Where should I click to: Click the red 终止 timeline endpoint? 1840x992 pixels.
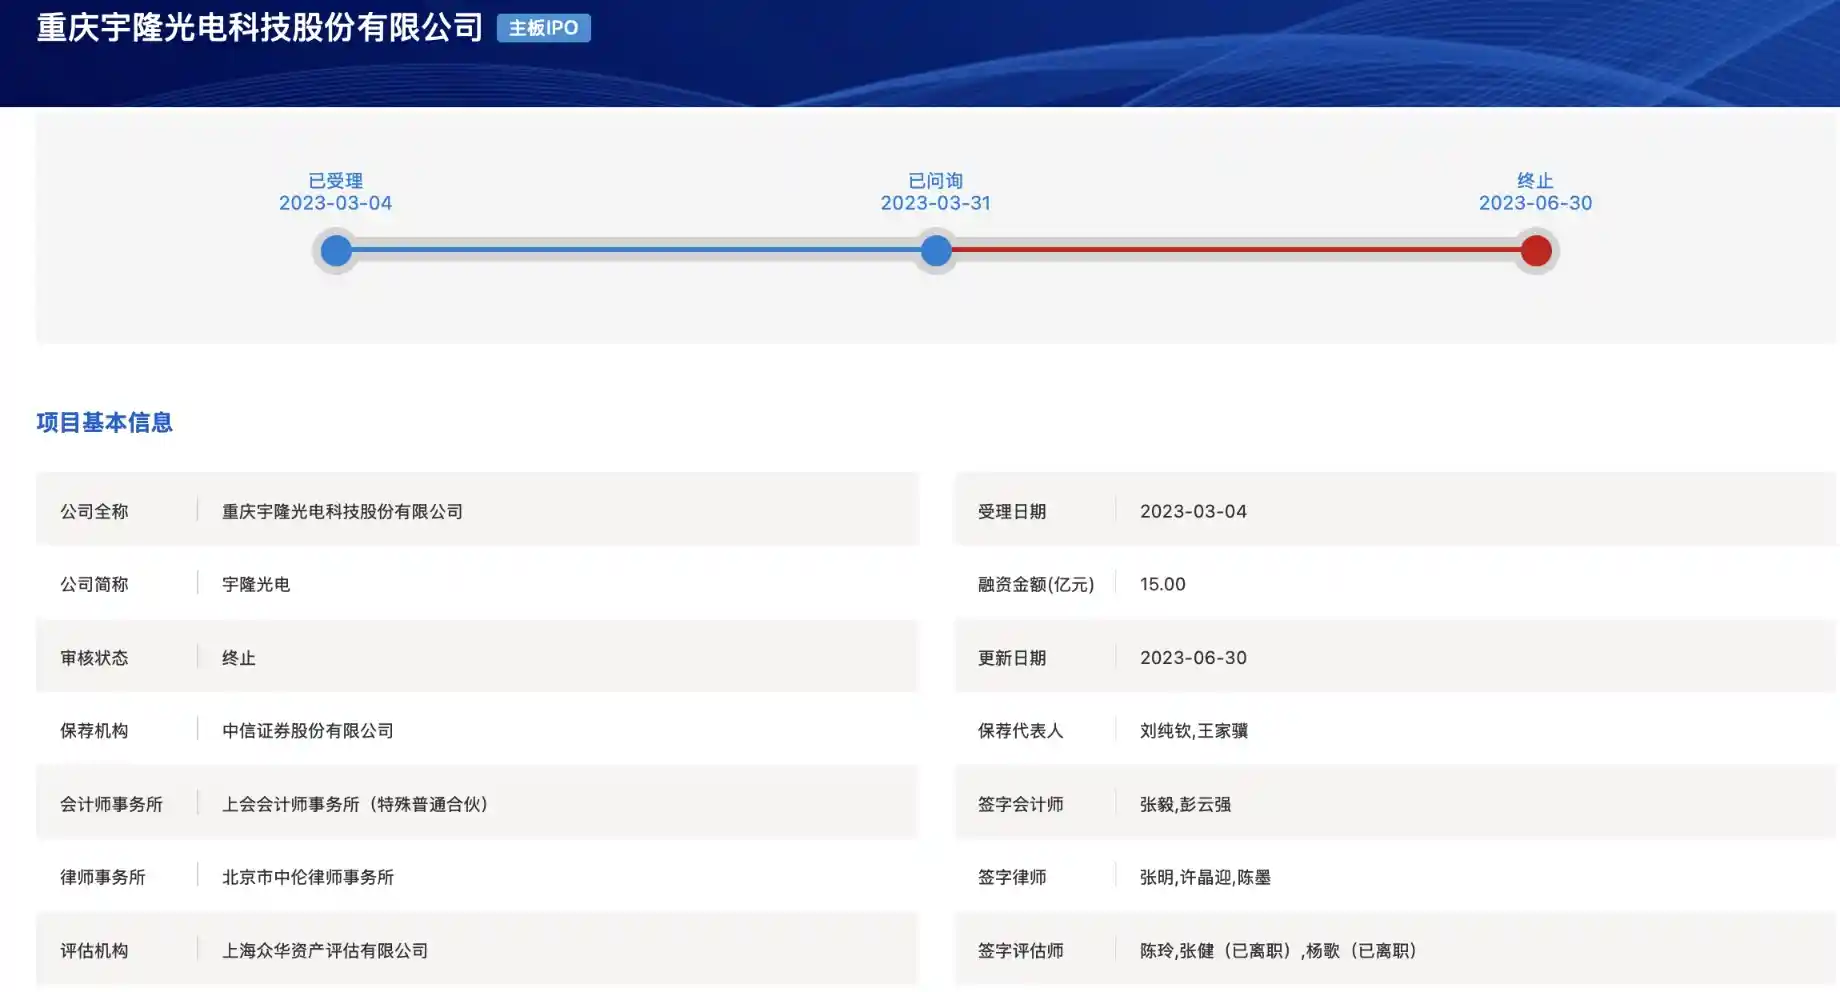[1537, 250]
